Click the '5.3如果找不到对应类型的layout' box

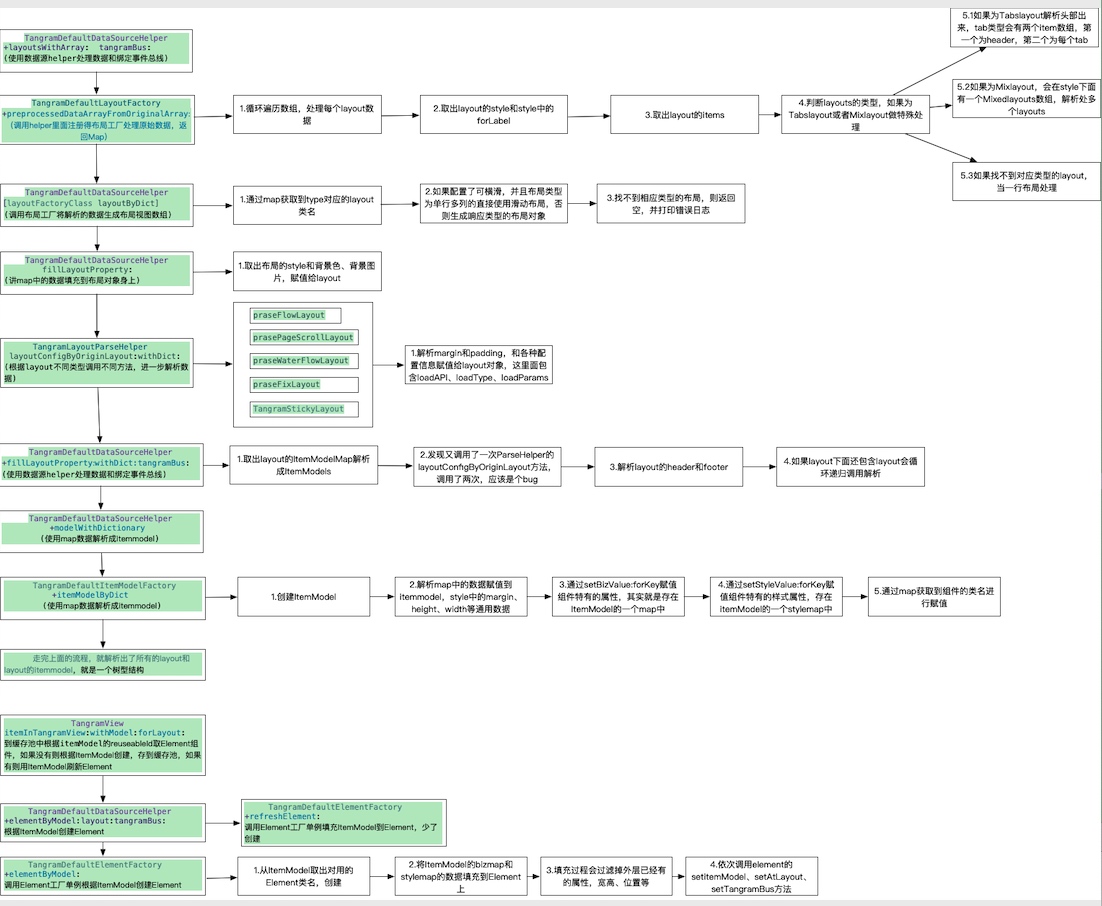[1026, 181]
